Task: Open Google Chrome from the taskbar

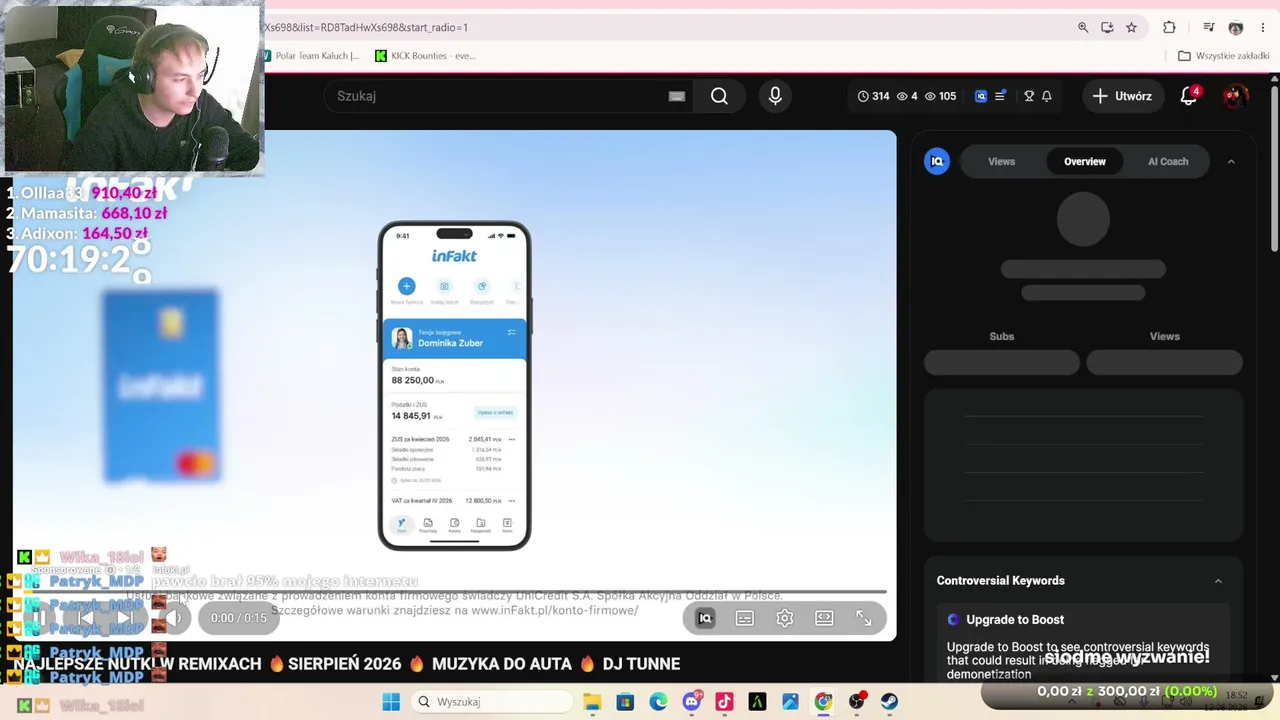Action: tap(823, 702)
